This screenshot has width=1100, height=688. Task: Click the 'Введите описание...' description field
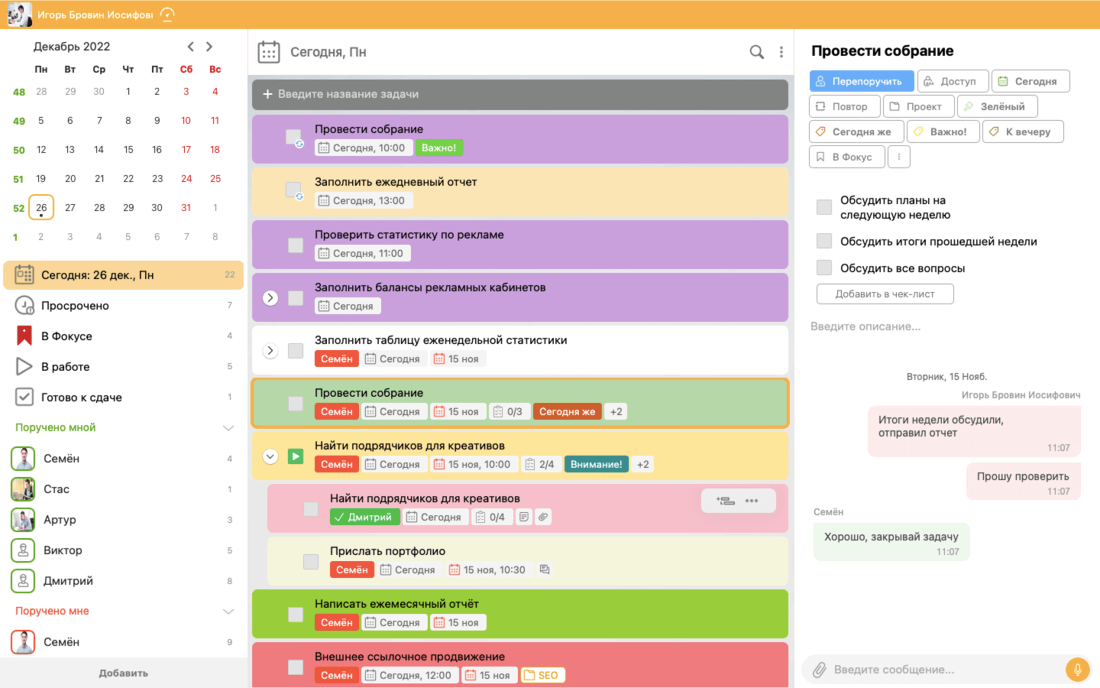tap(866, 326)
